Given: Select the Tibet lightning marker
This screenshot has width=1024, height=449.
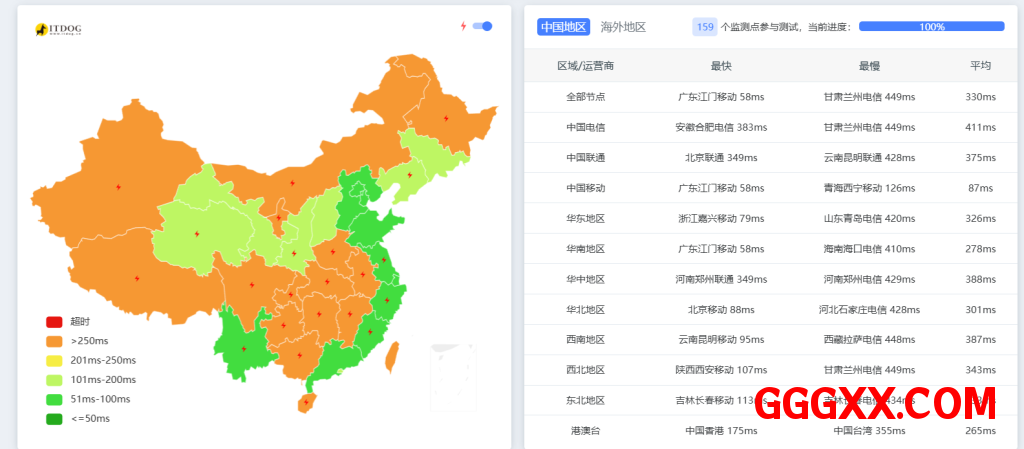Looking at the screenshot, I should pyautogui.click(x=137, y=278).
